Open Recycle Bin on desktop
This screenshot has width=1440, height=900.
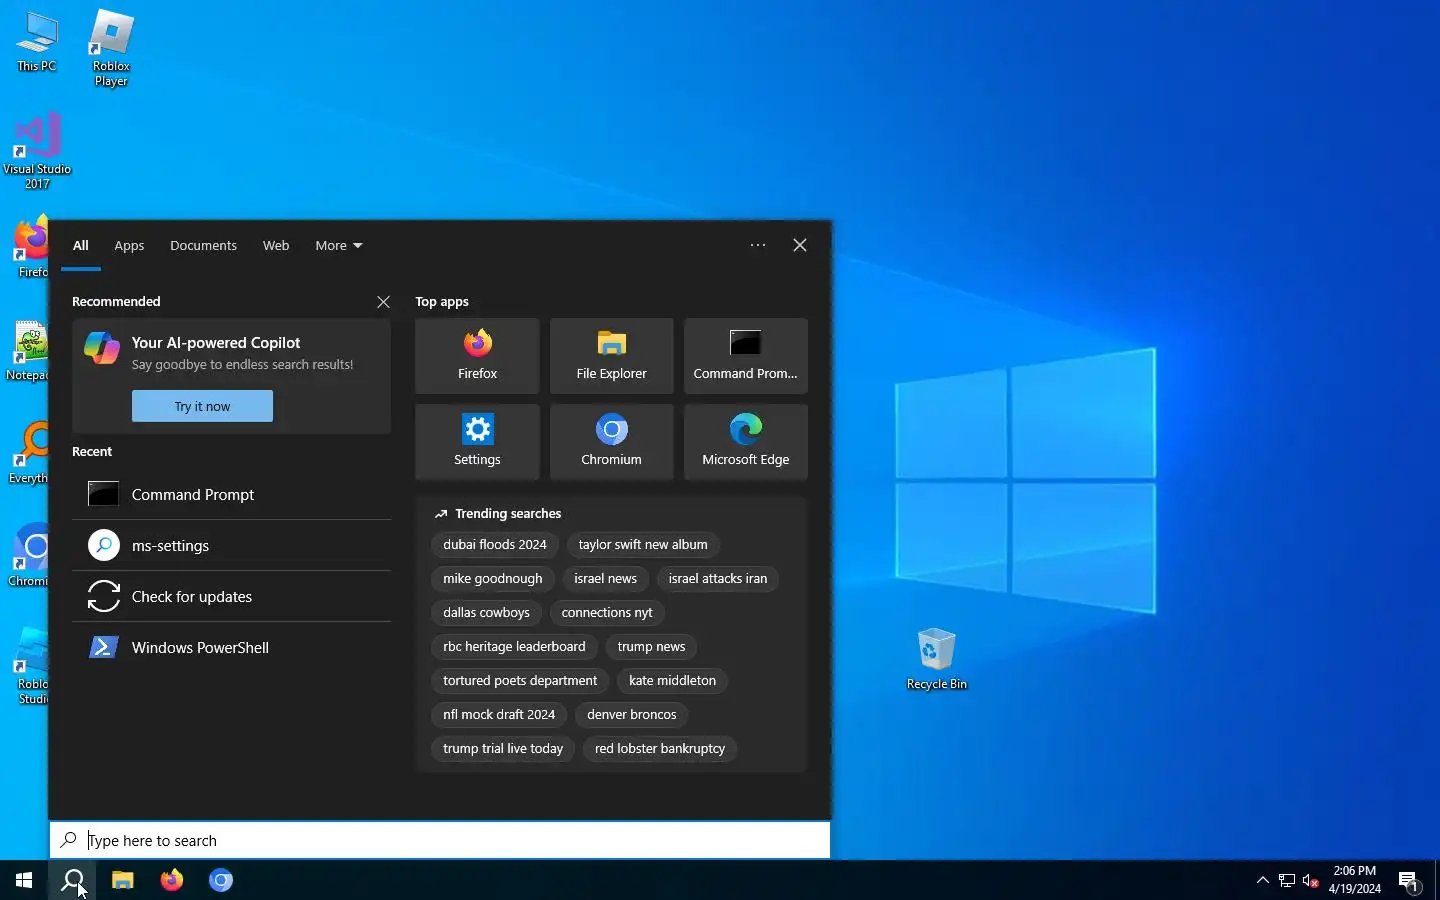point(936,659)
